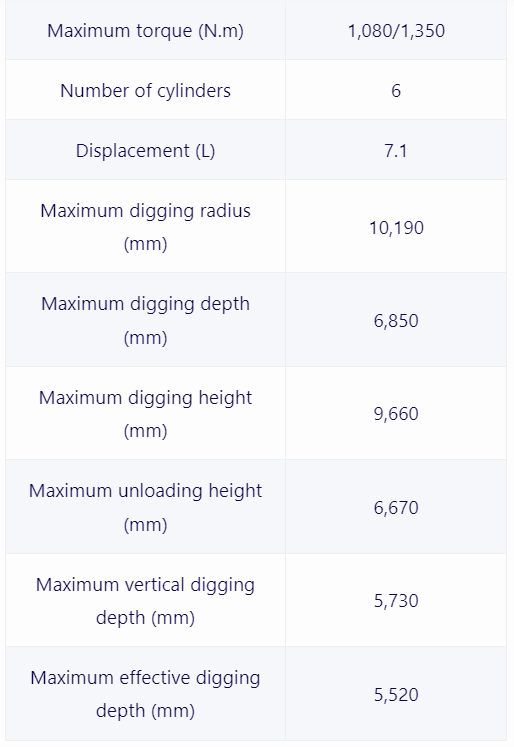Select the unloading height value 6,670
514x747 pixels.
pos(396,507)
